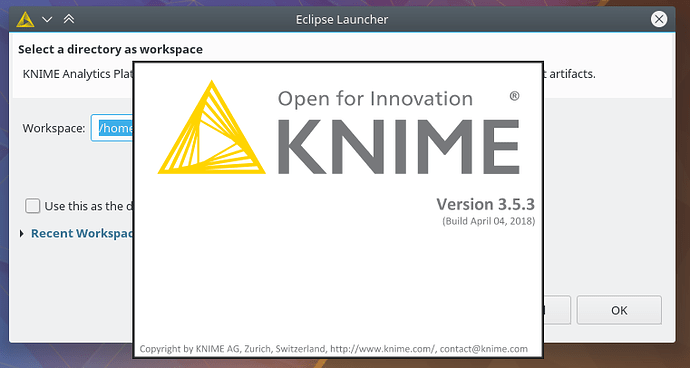Screen dimensions: 690x368
Task: Enable 'Use this as the default' checkbox
Action: 33,206
